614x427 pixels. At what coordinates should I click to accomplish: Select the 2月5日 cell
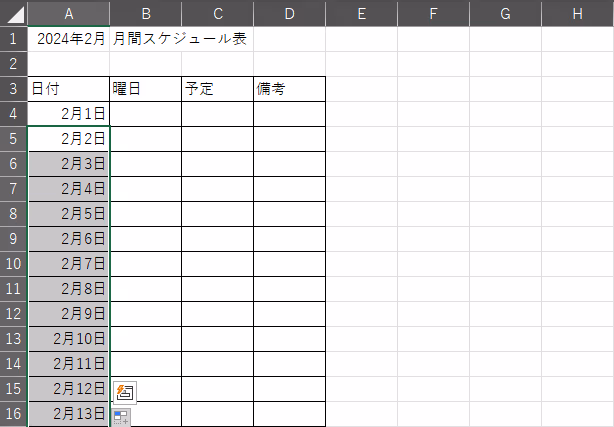(x=69, y=214)
